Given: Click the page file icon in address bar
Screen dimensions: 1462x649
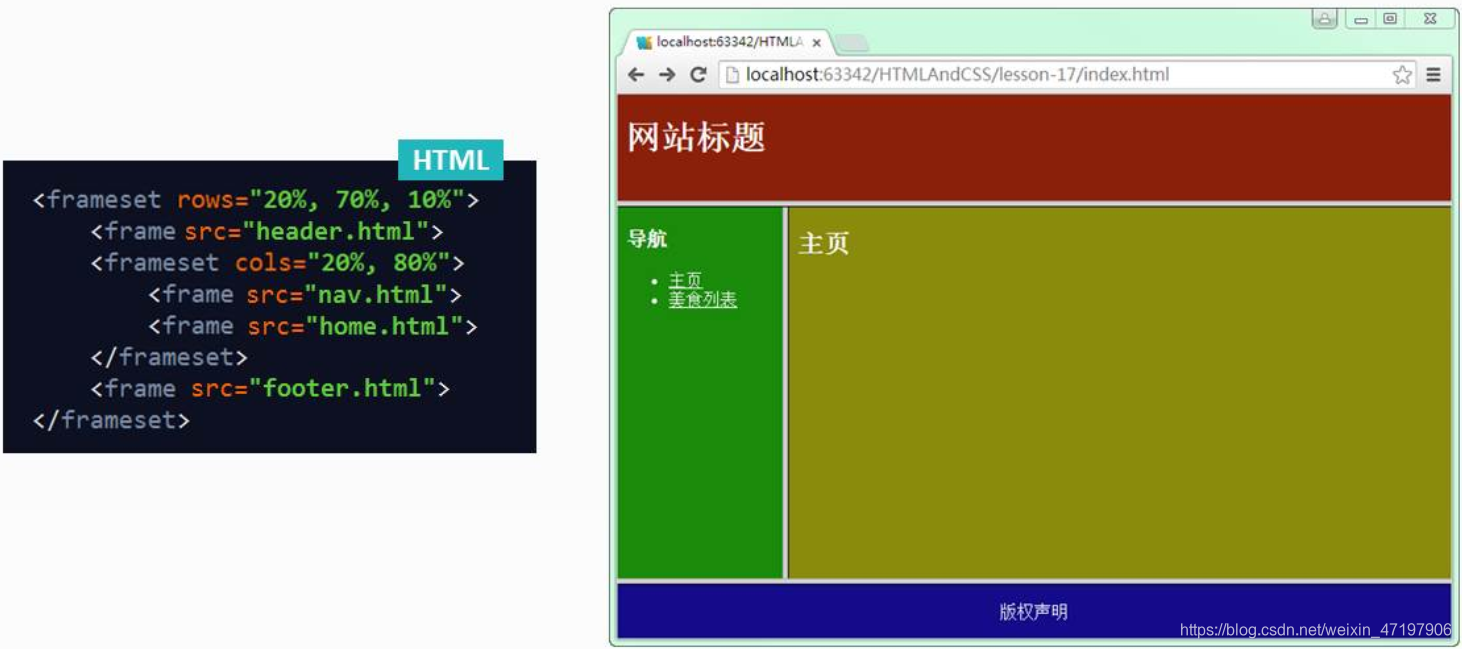Looking at the screenshot, I should pyautogui.click(x=732, y=75).
